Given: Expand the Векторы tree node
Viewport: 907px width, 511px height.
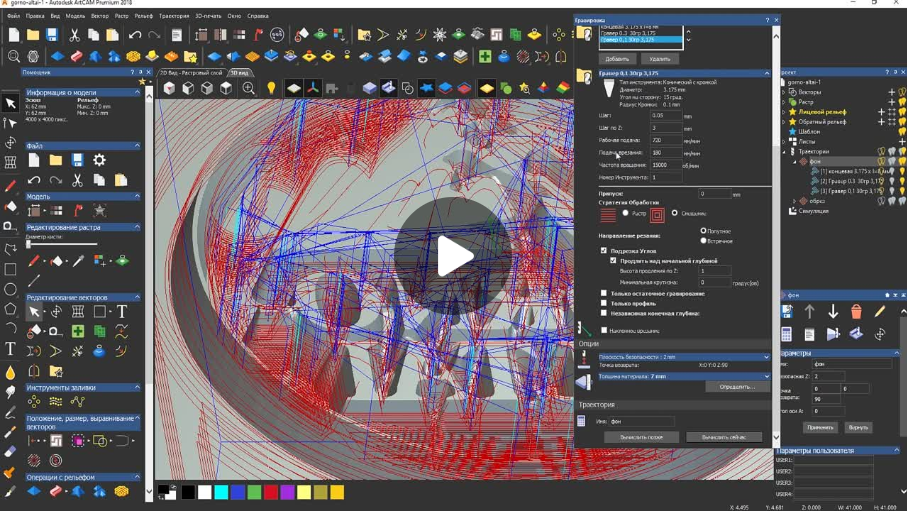Looking at the screenshot, I should (785, 92).
